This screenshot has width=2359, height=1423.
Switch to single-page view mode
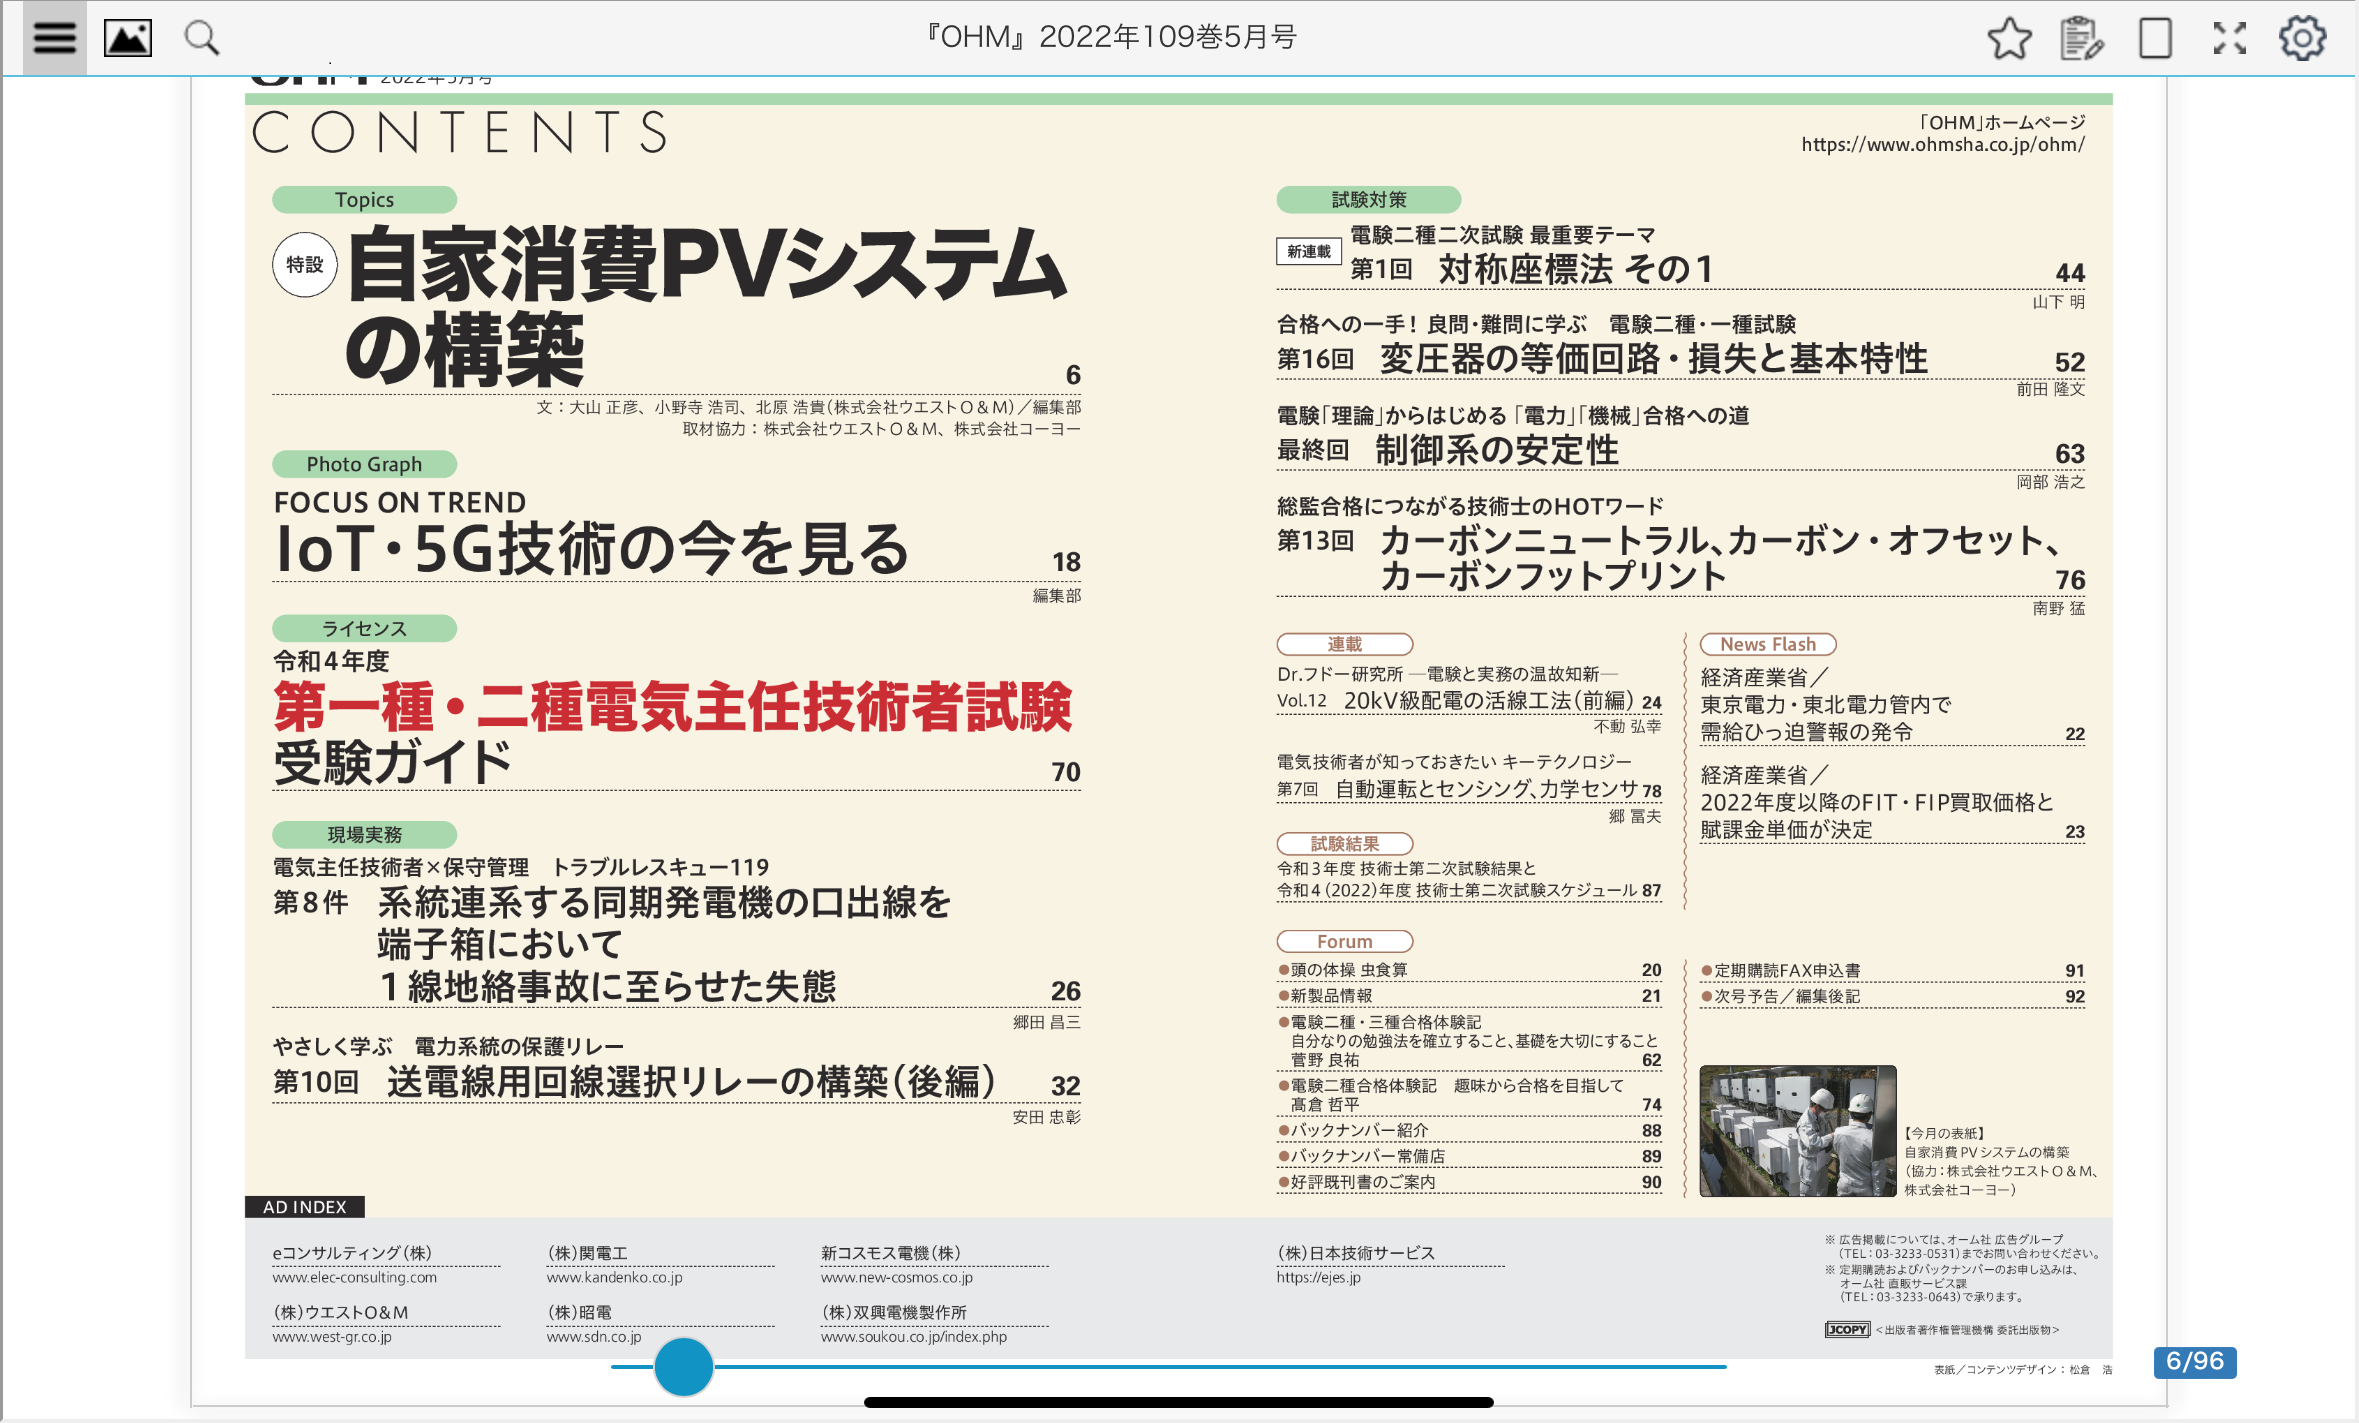pos(2156,39)
